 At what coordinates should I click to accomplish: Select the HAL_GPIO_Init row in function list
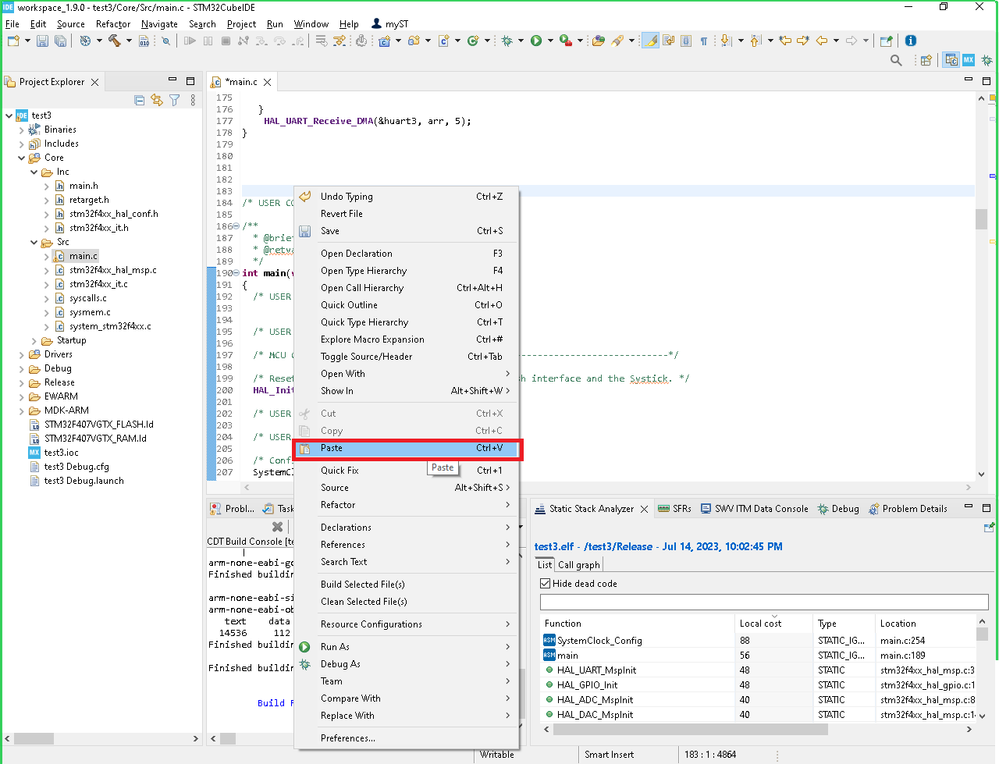point(758,685)
